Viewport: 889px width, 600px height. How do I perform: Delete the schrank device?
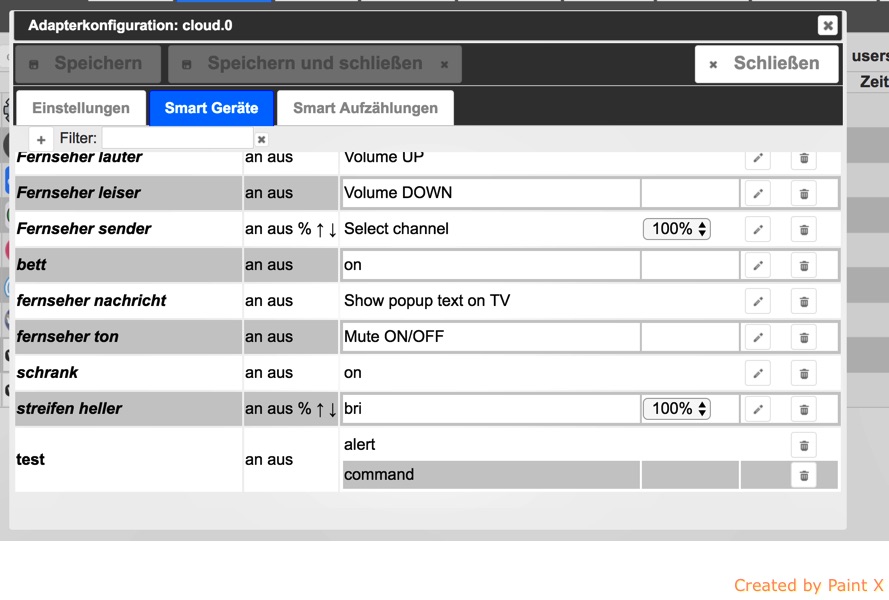pos(804,373)
